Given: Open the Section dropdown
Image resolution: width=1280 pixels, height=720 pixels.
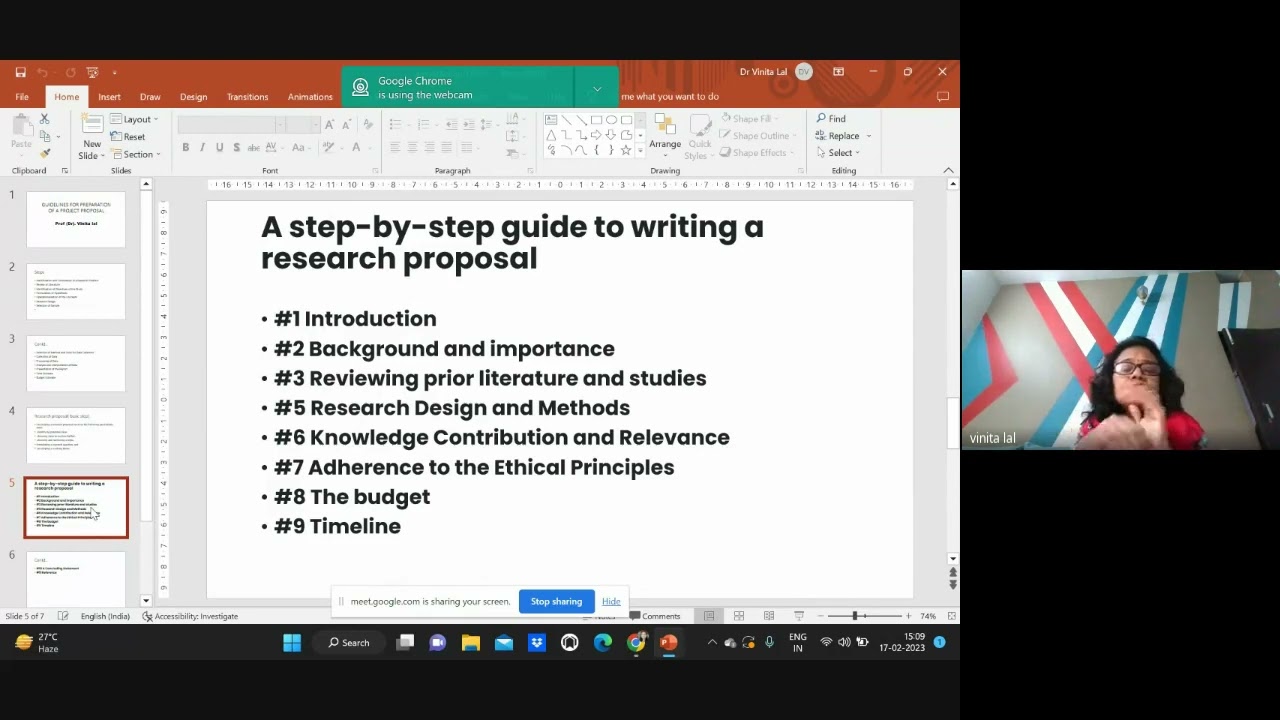Looking at the screenshot, I should pyautogui.click(x=134, y=154).
